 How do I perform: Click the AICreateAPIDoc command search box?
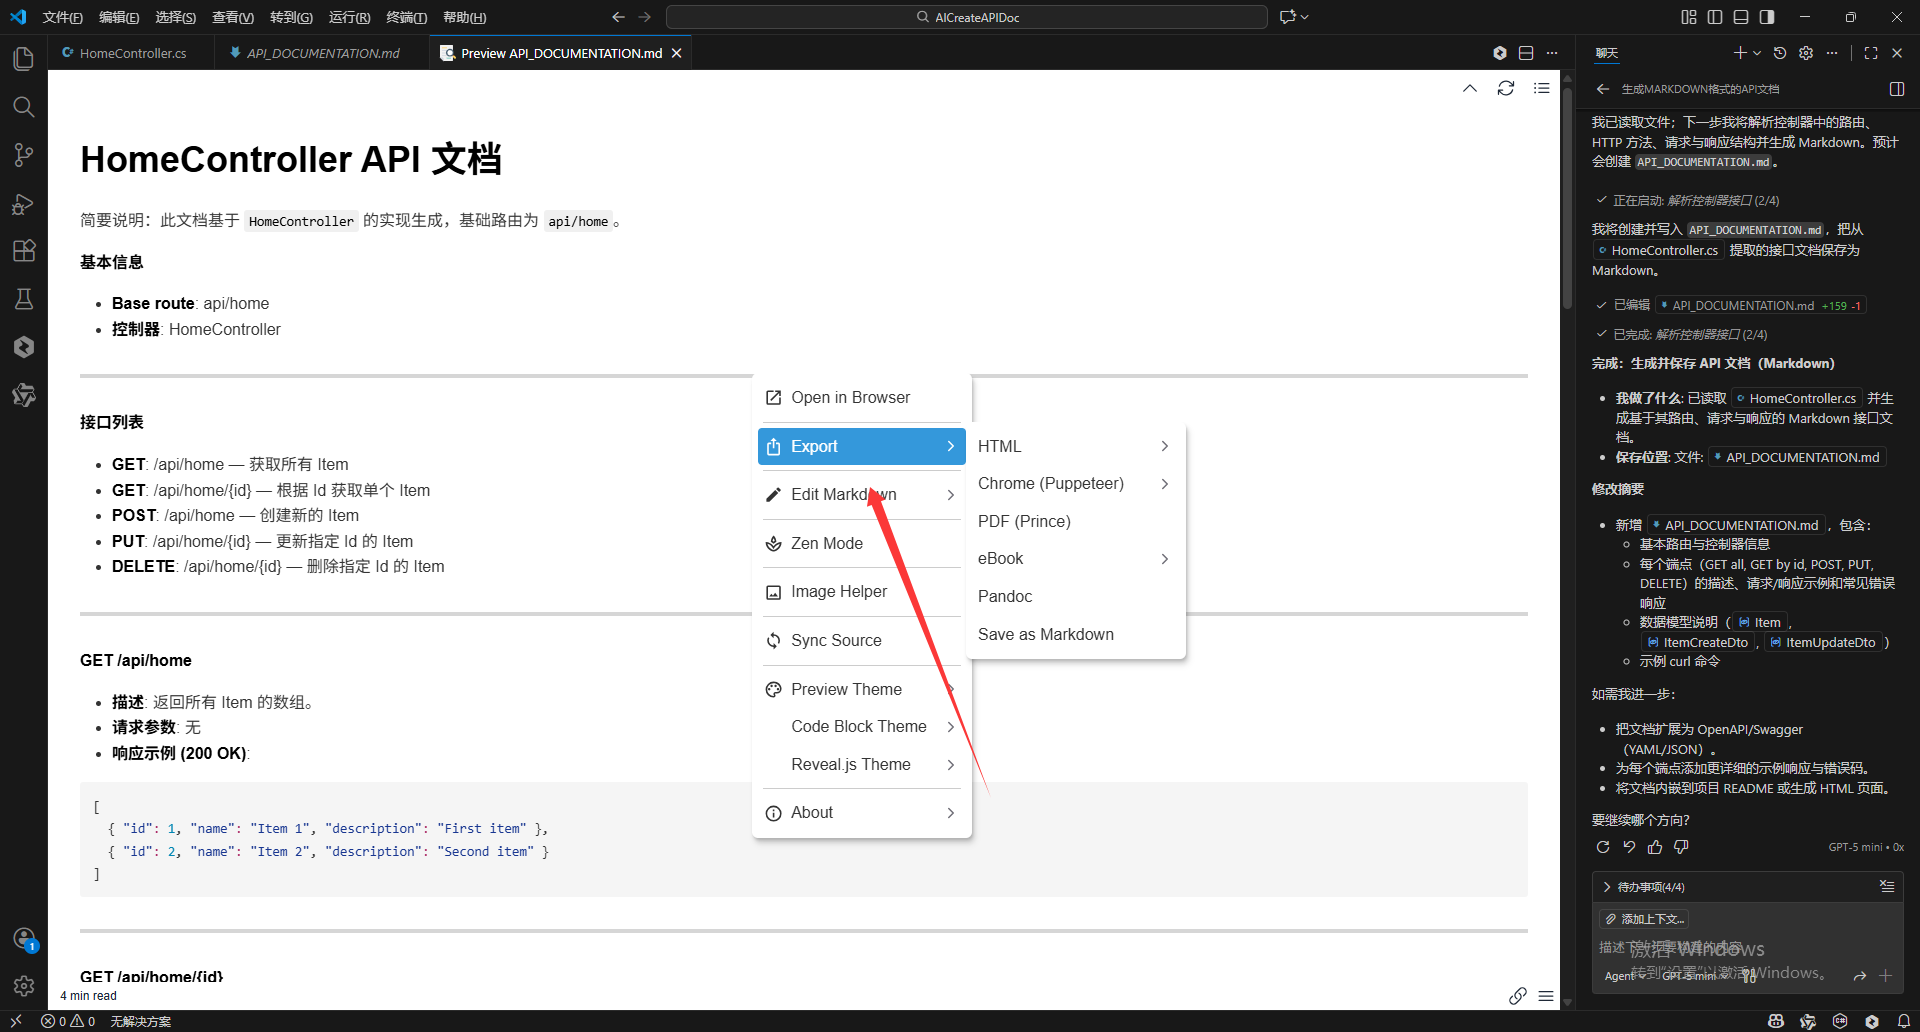(x=966, y=17)
